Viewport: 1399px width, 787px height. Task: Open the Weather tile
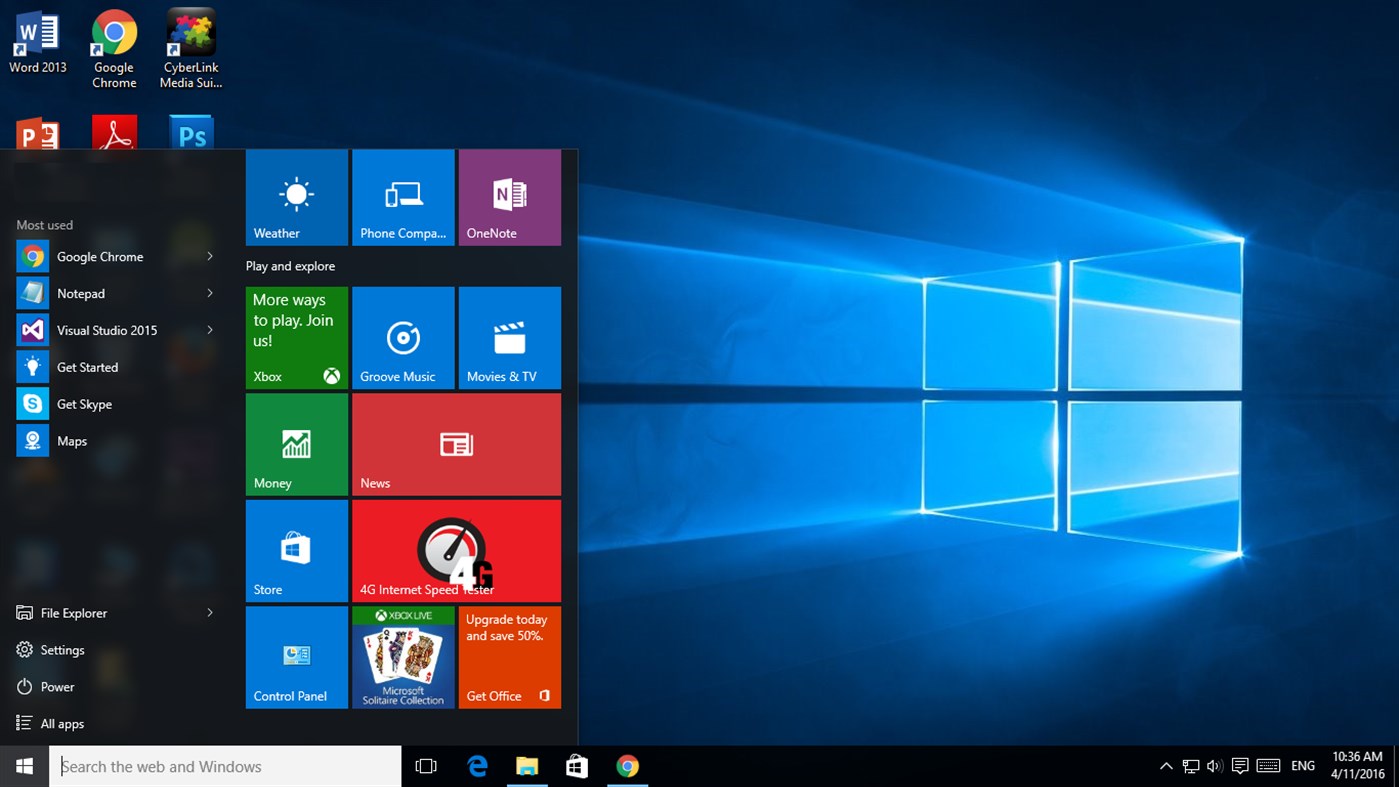click(297, 198)
